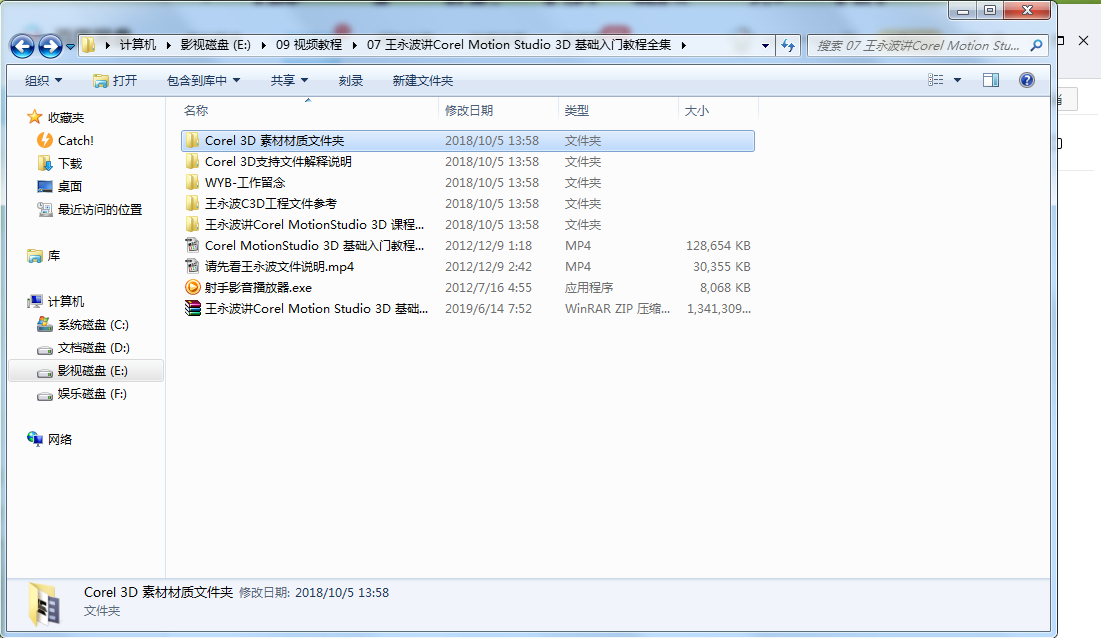Click folder thumbnail in details pane
The width and height of the screenshot is (1101, 638).
click(x=44, y=604)
